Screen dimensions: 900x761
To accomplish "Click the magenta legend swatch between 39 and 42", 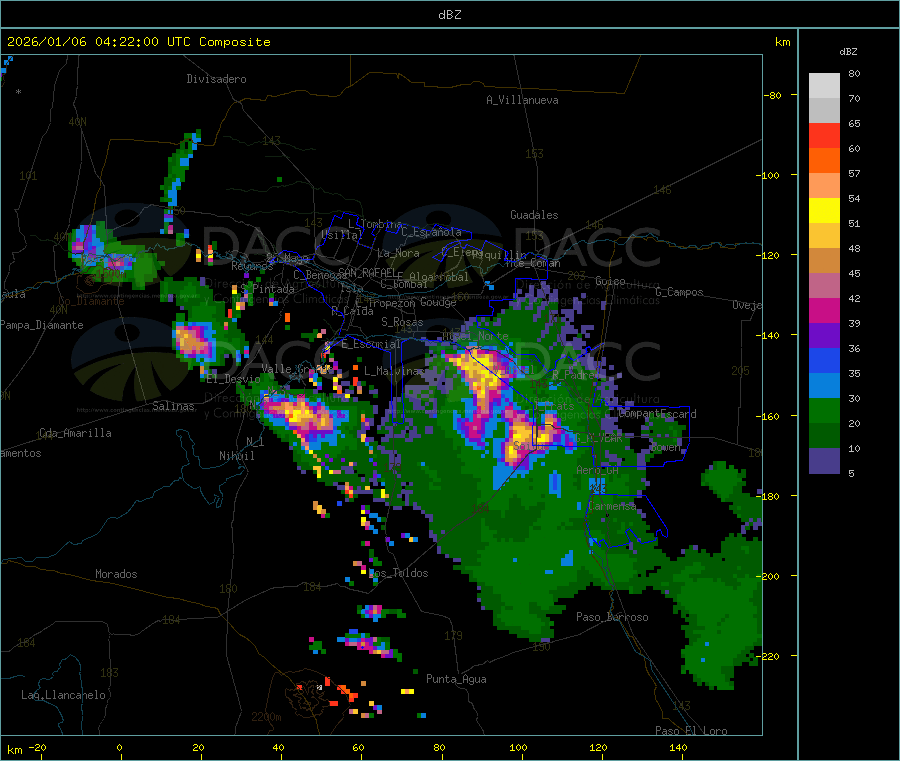I will [824, 310].
